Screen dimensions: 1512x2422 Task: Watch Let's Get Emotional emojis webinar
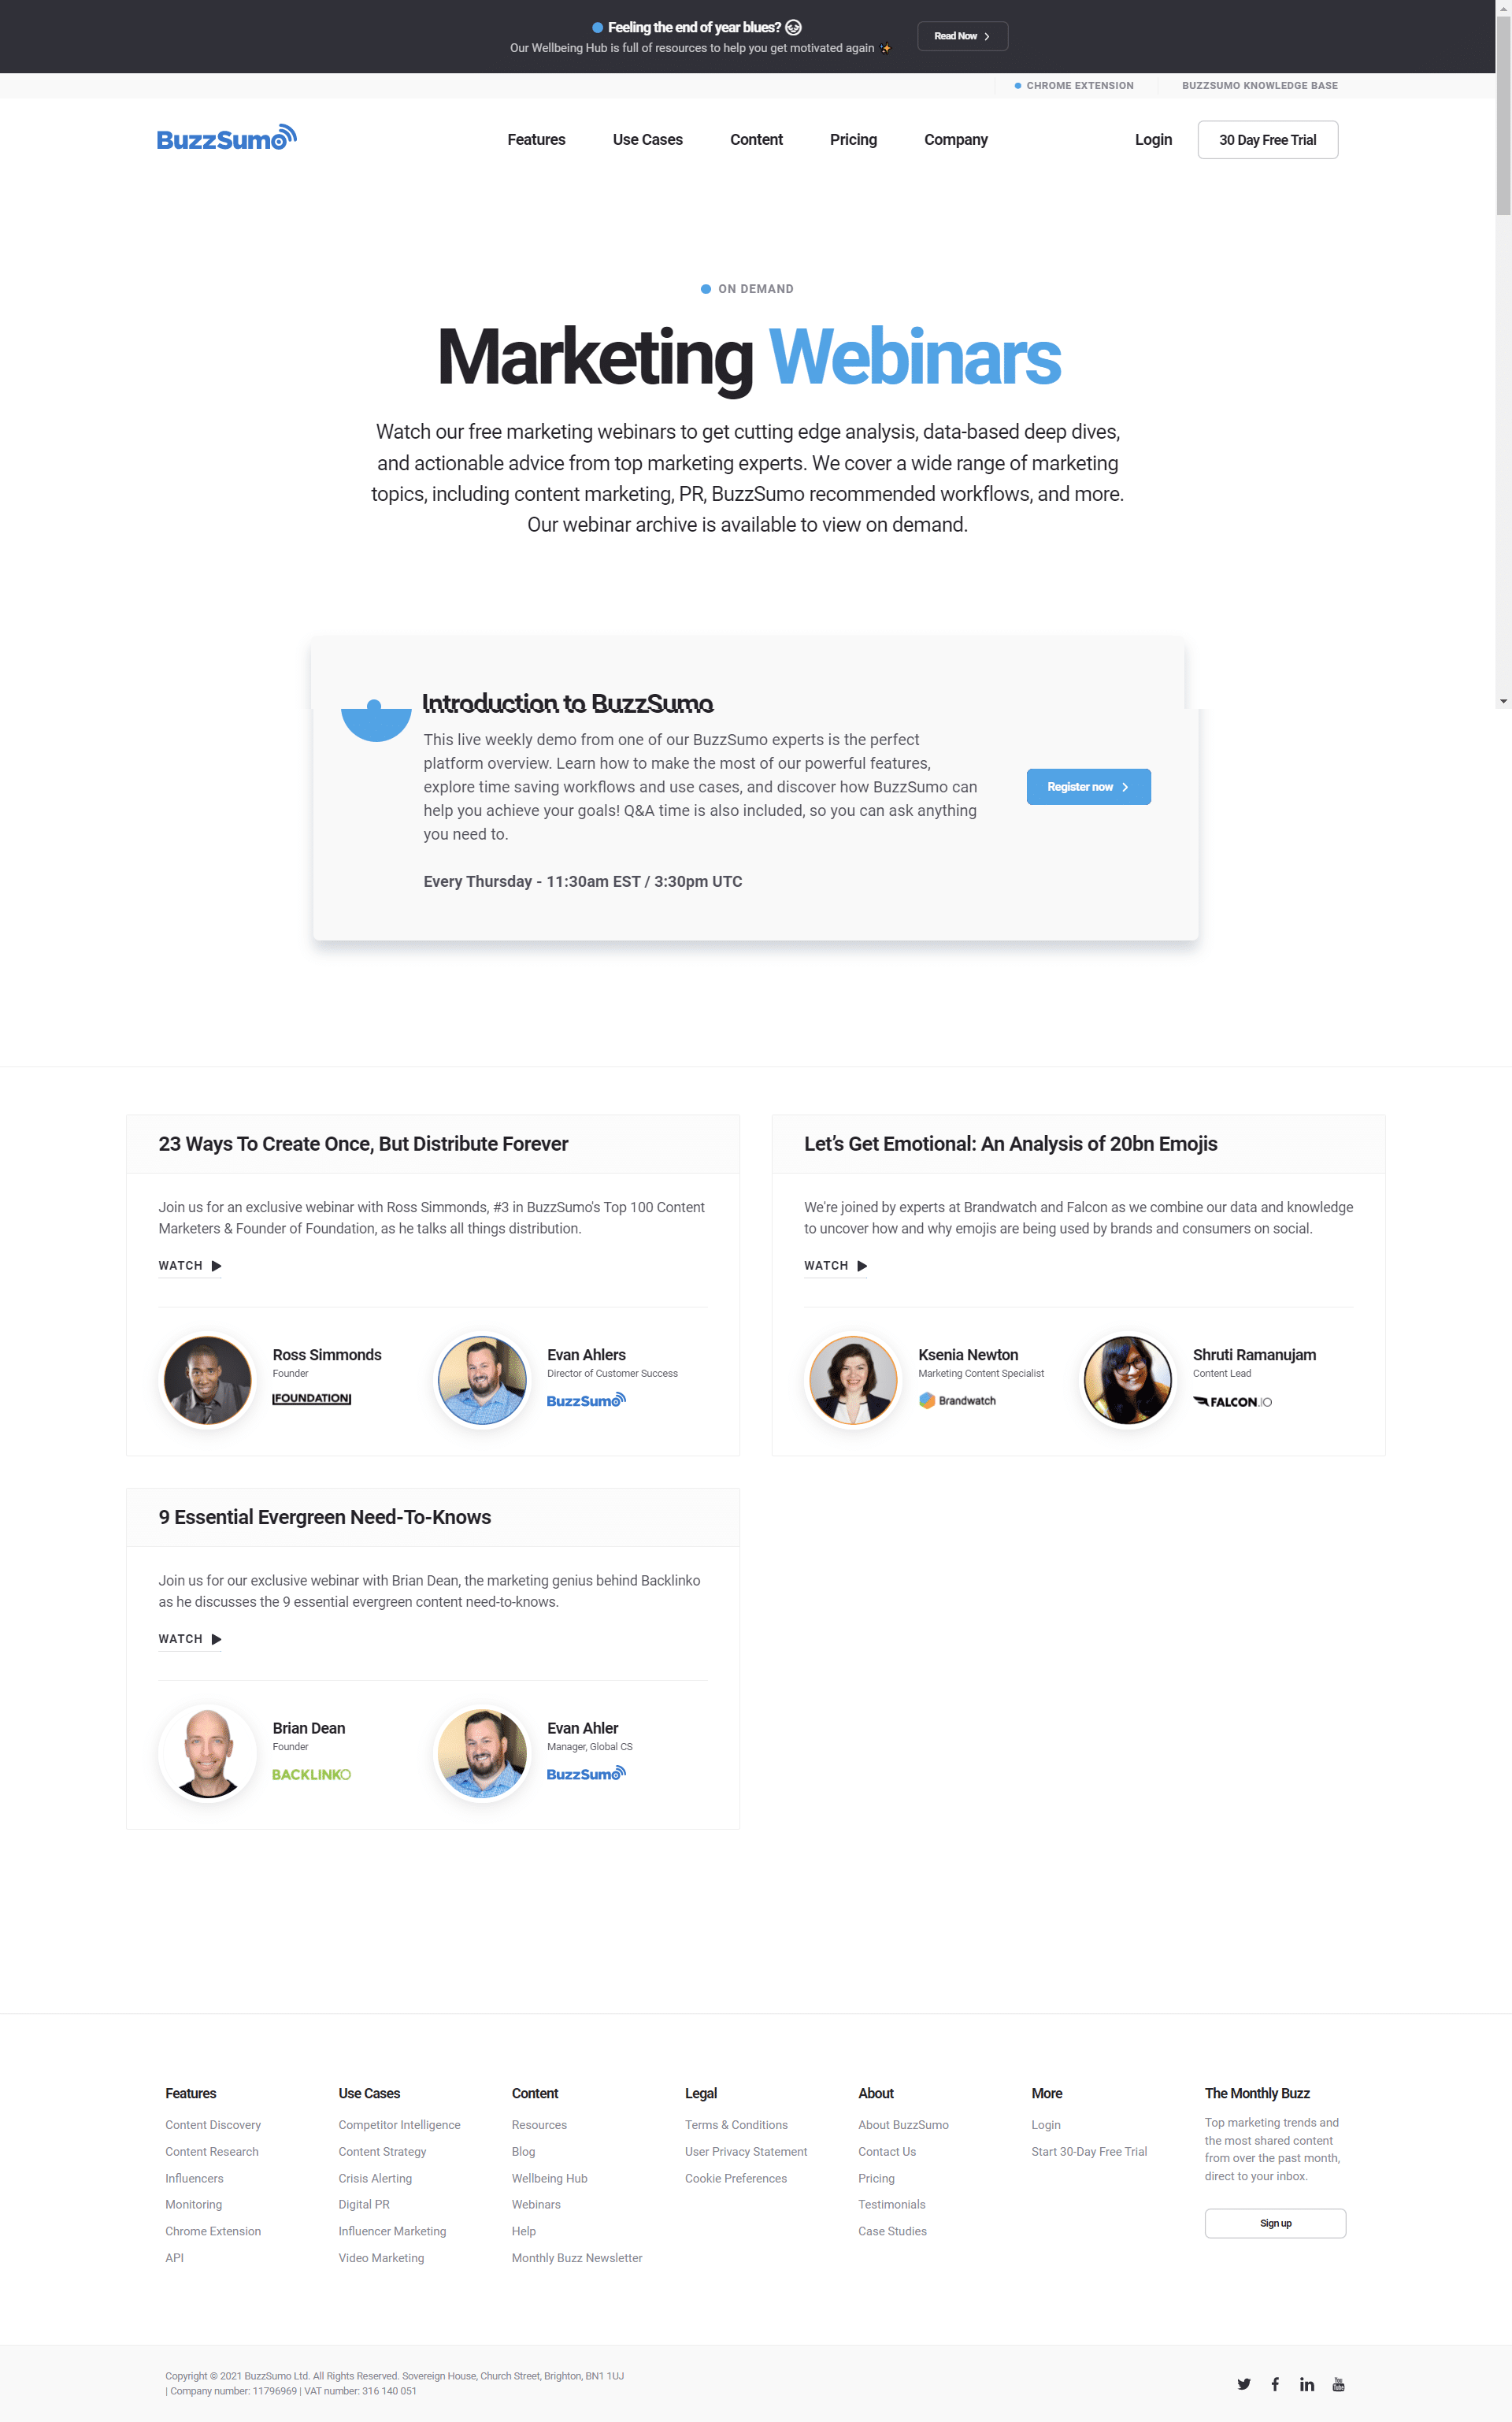point(835,1265)
